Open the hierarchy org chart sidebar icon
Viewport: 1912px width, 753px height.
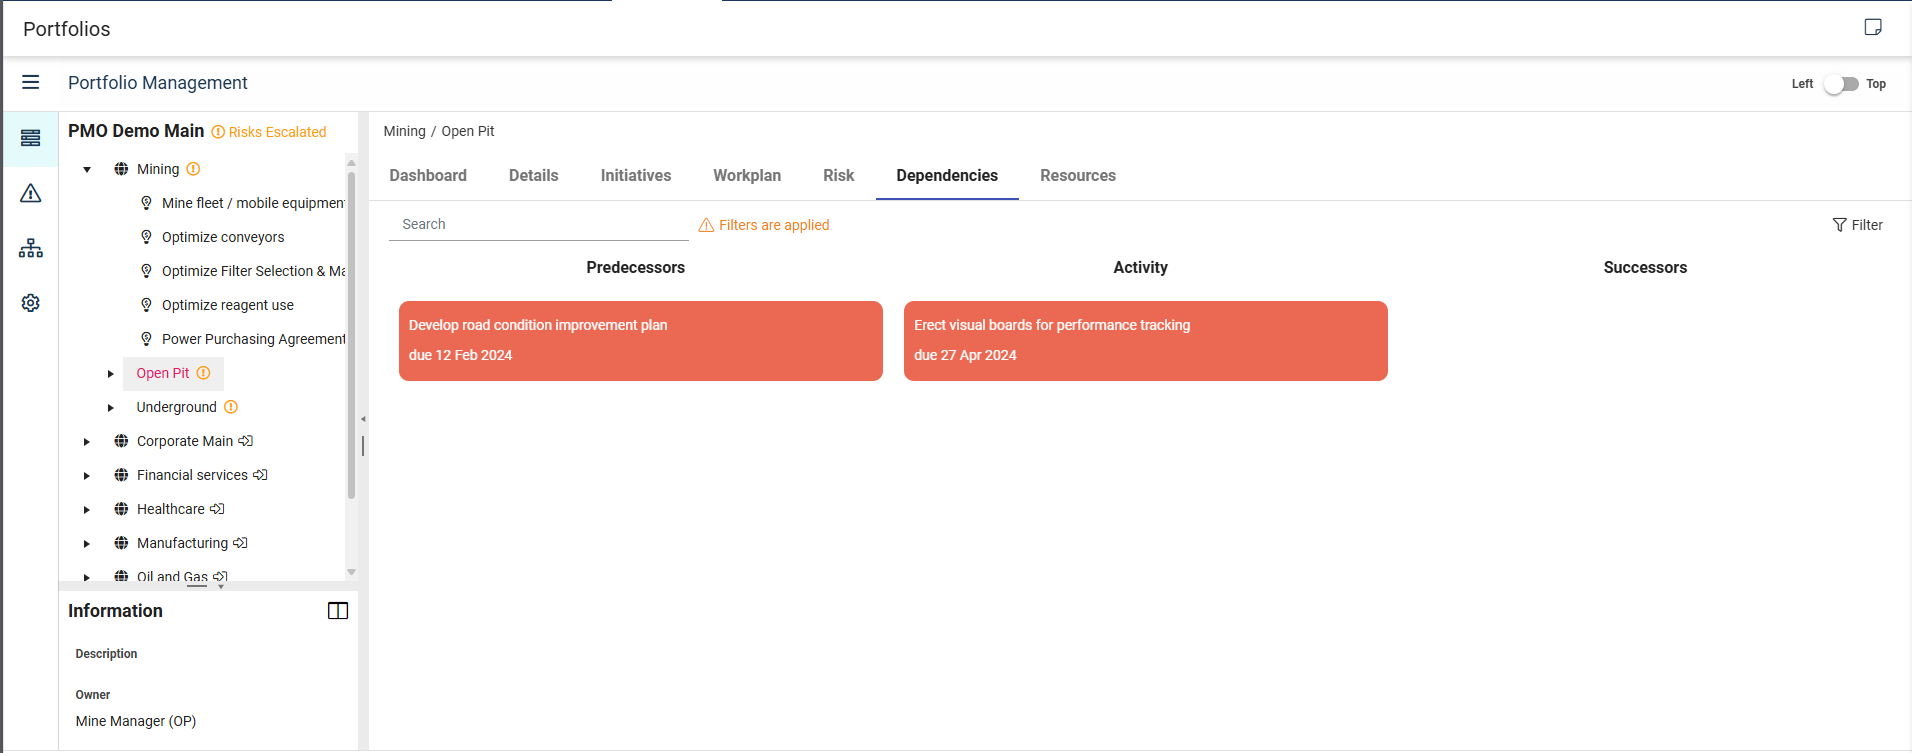click(x=31, y=248)
